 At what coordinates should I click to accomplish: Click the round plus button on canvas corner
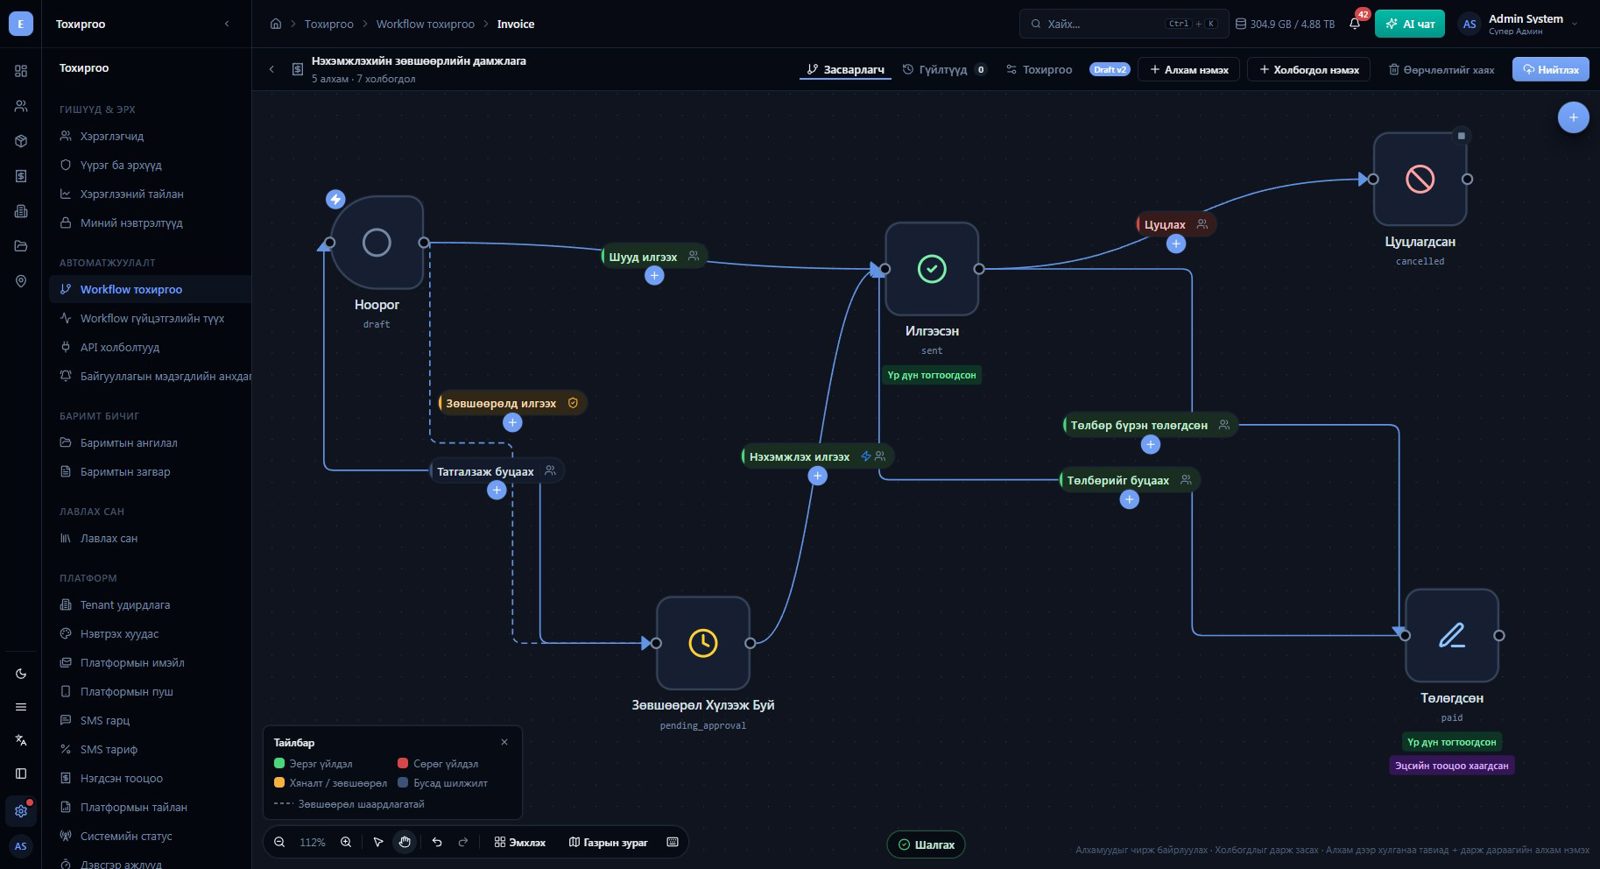click(1573, 117)
